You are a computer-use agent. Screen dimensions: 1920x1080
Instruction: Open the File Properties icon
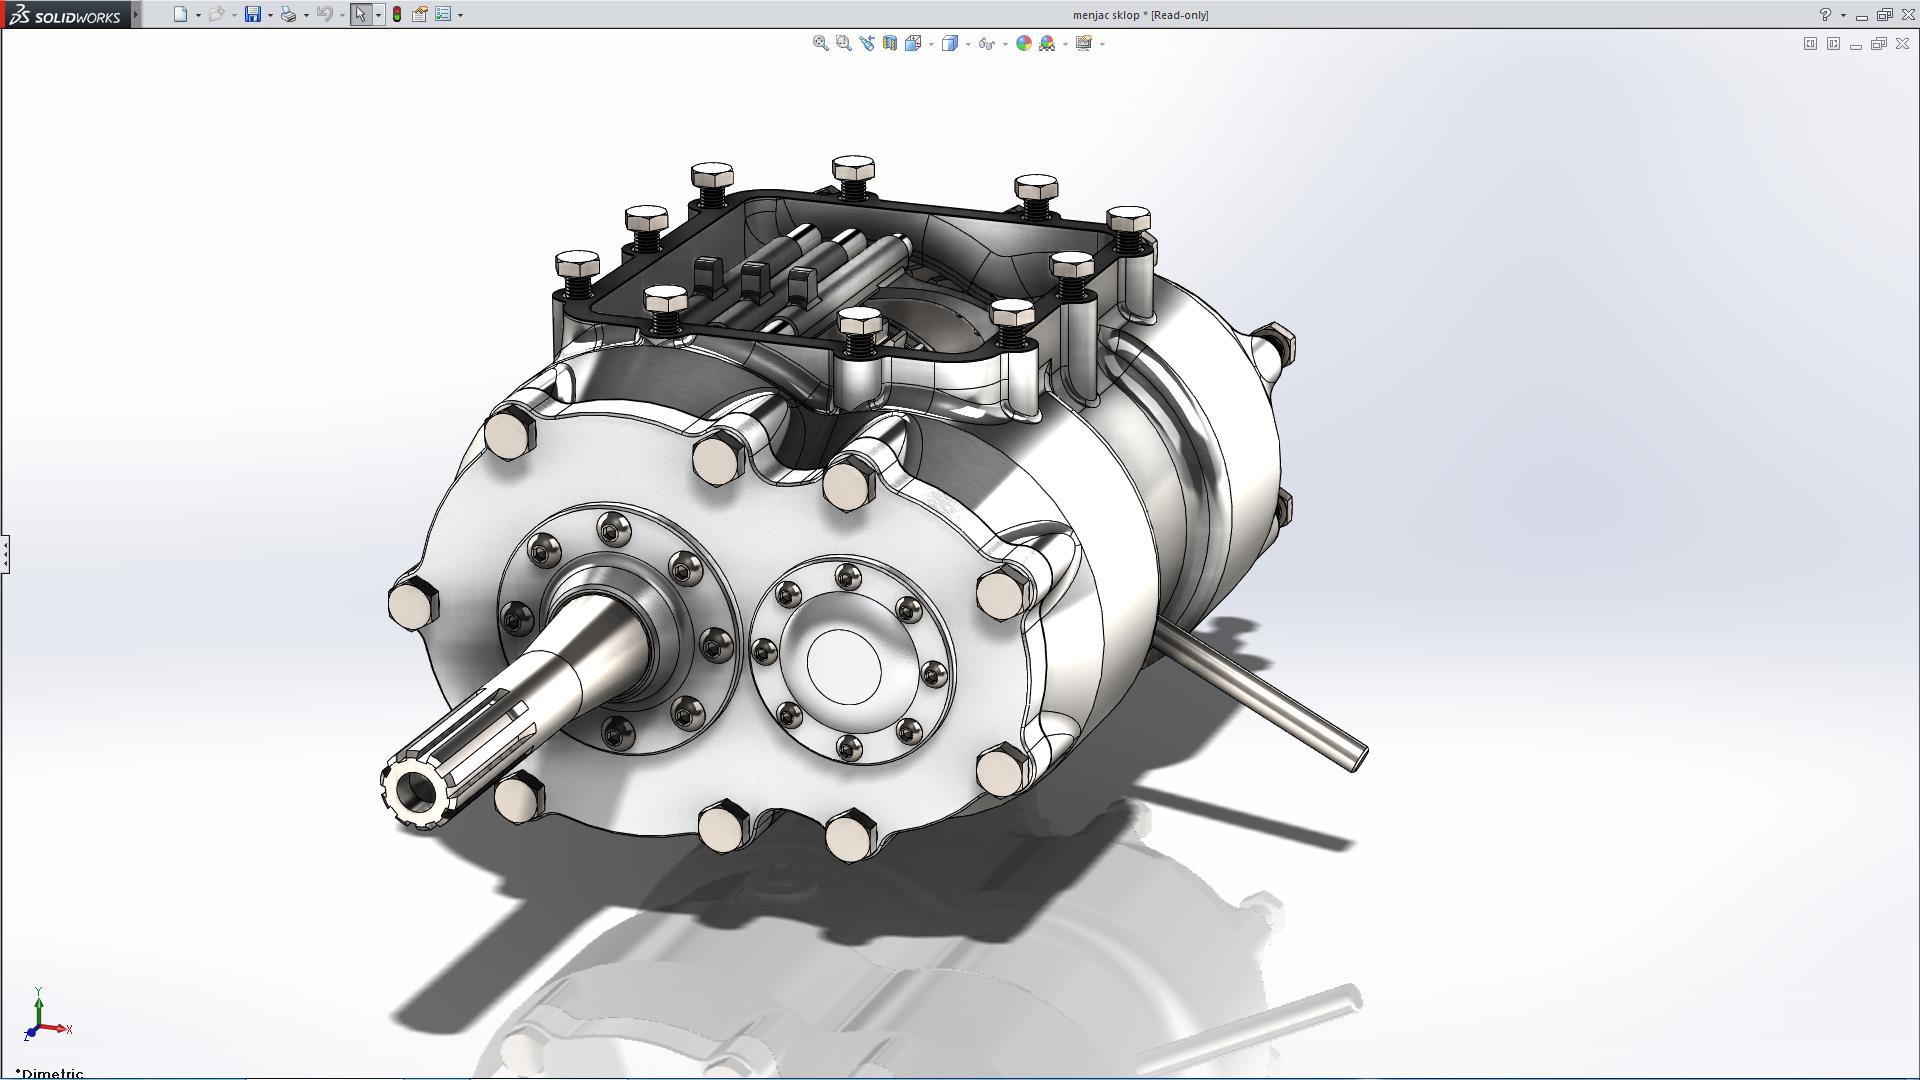coord(420,14)
